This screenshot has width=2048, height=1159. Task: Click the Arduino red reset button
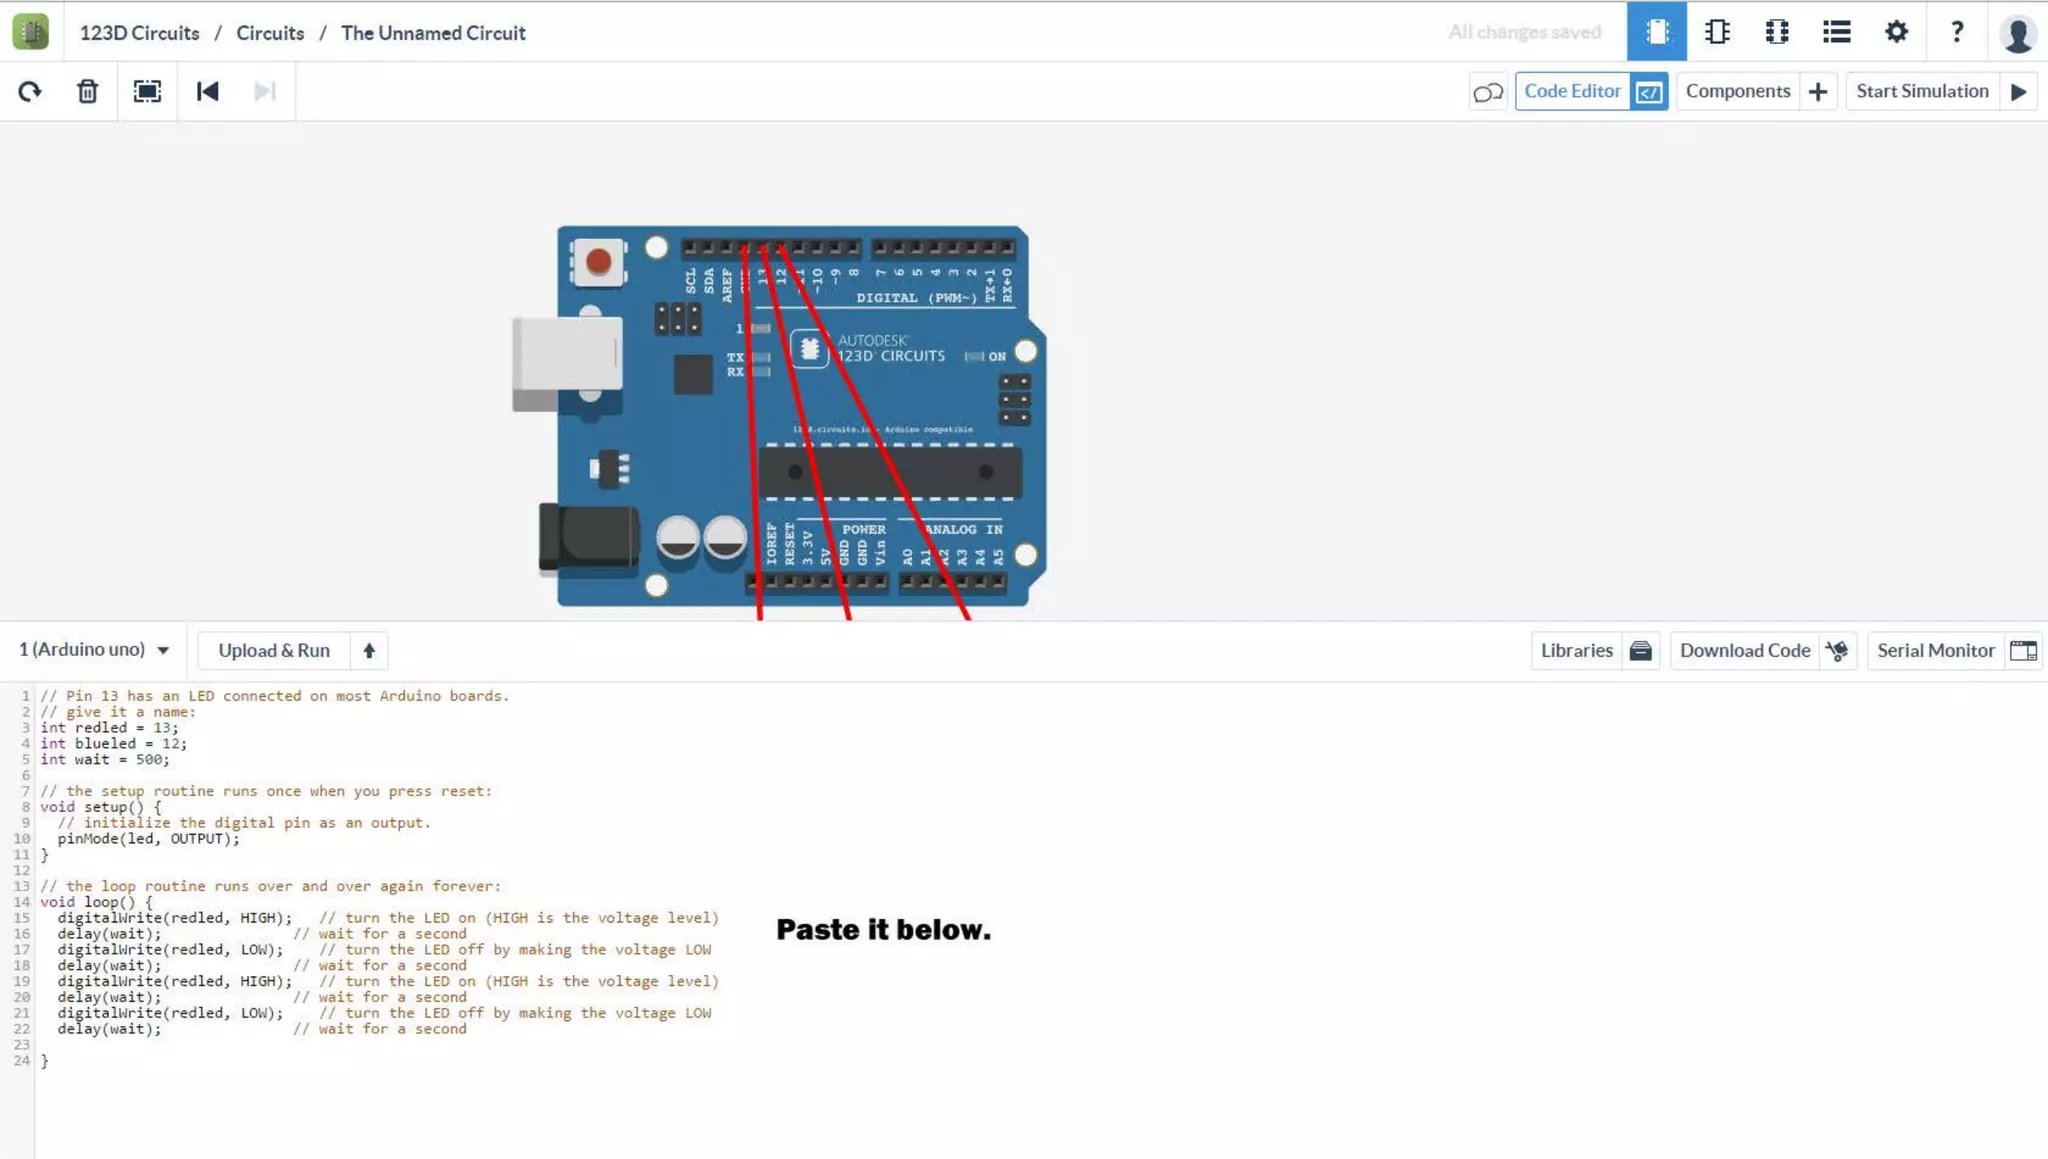coord(598,262)
